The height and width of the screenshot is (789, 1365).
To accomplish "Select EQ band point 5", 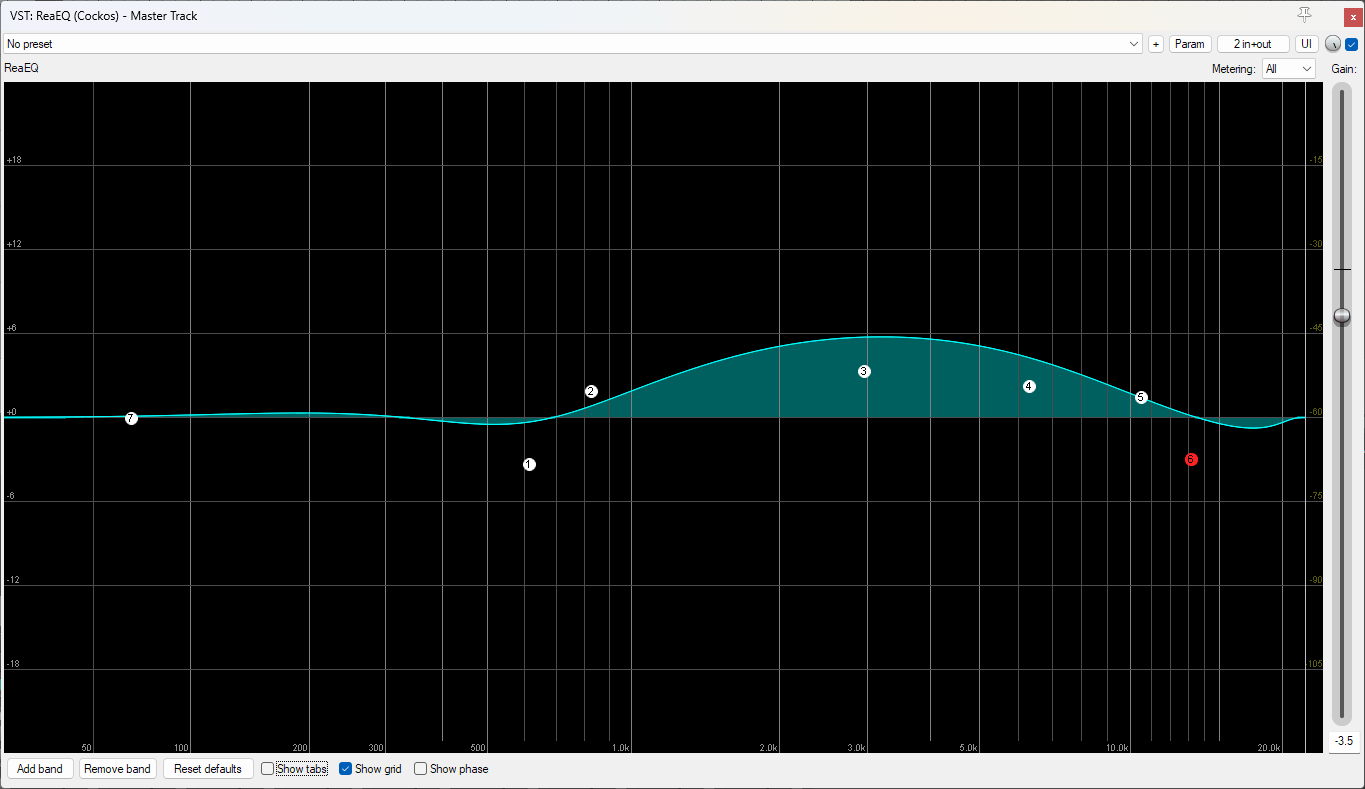I will tap(1141, 397).
